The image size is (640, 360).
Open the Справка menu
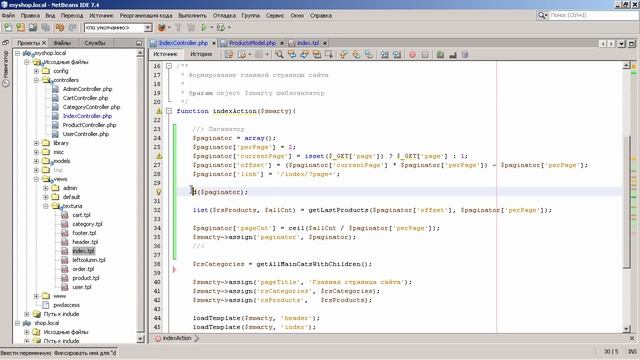tap(321, 16)
